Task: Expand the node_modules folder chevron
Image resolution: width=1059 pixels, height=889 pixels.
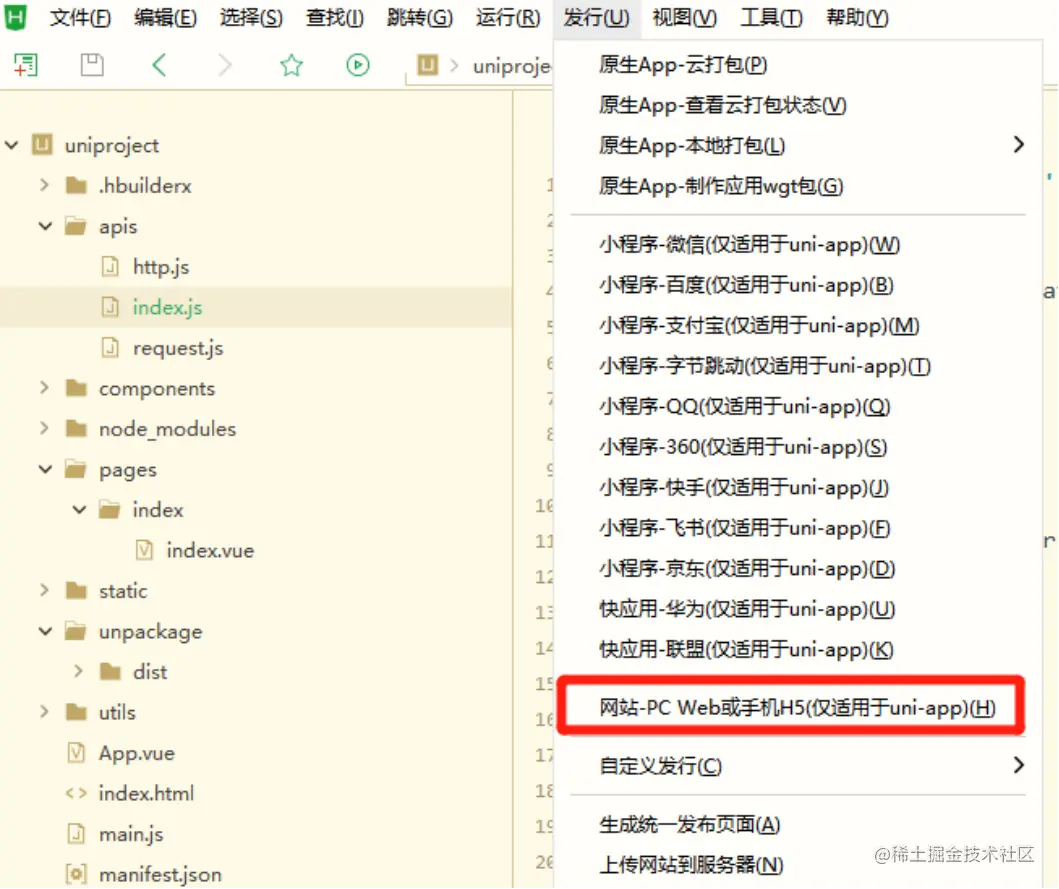Action: coord(45,428)
